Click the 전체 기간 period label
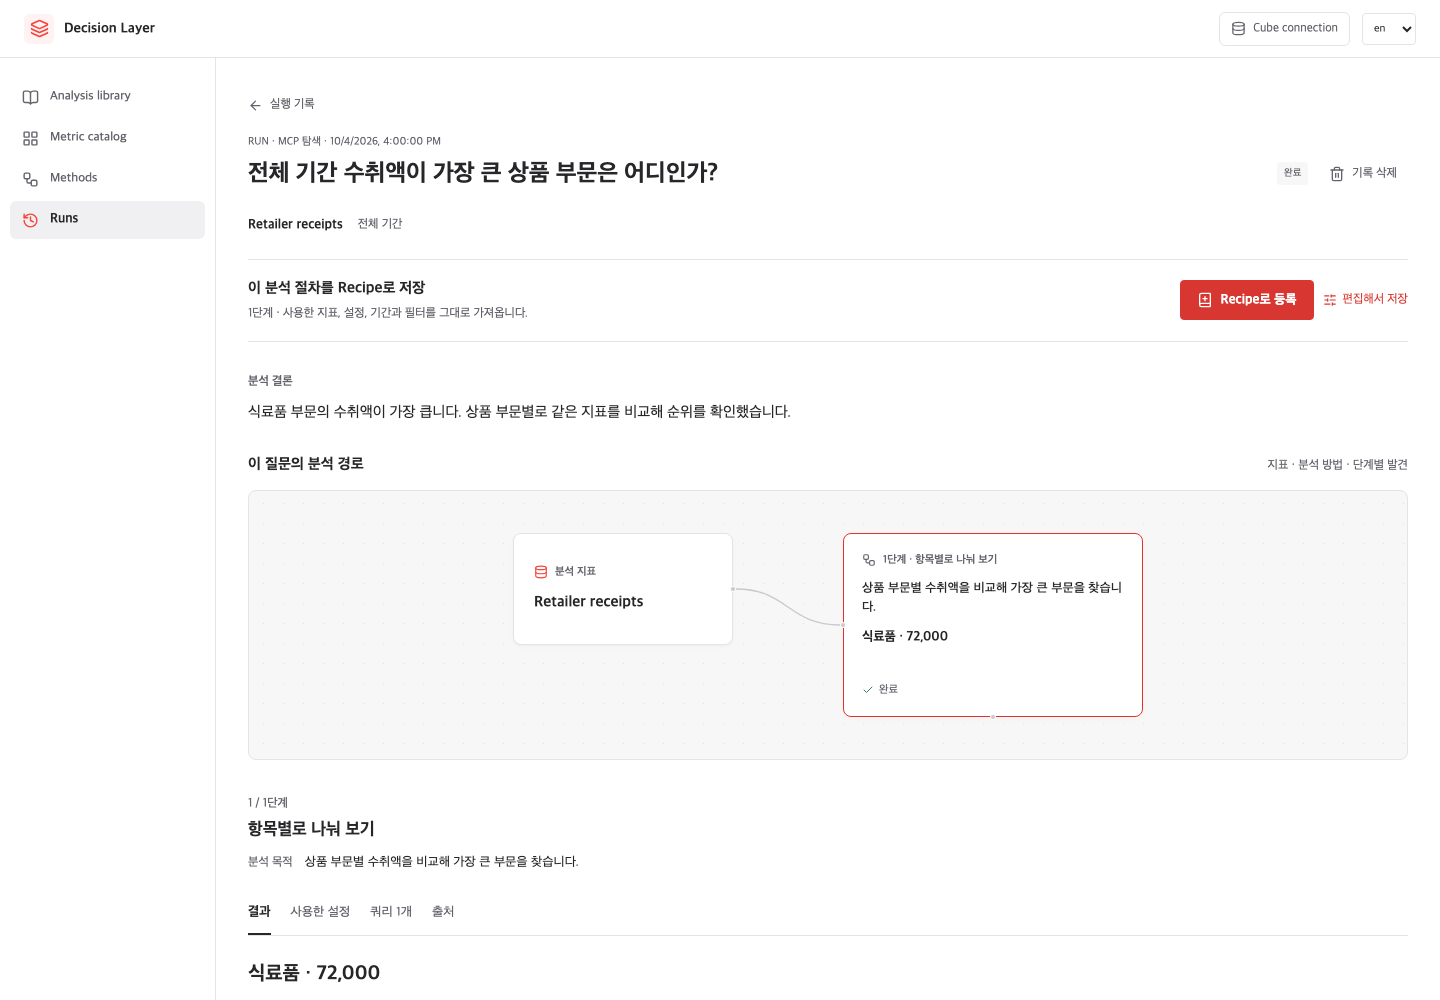Viewport: 1440px width, 1000px height. coord(380,224)
